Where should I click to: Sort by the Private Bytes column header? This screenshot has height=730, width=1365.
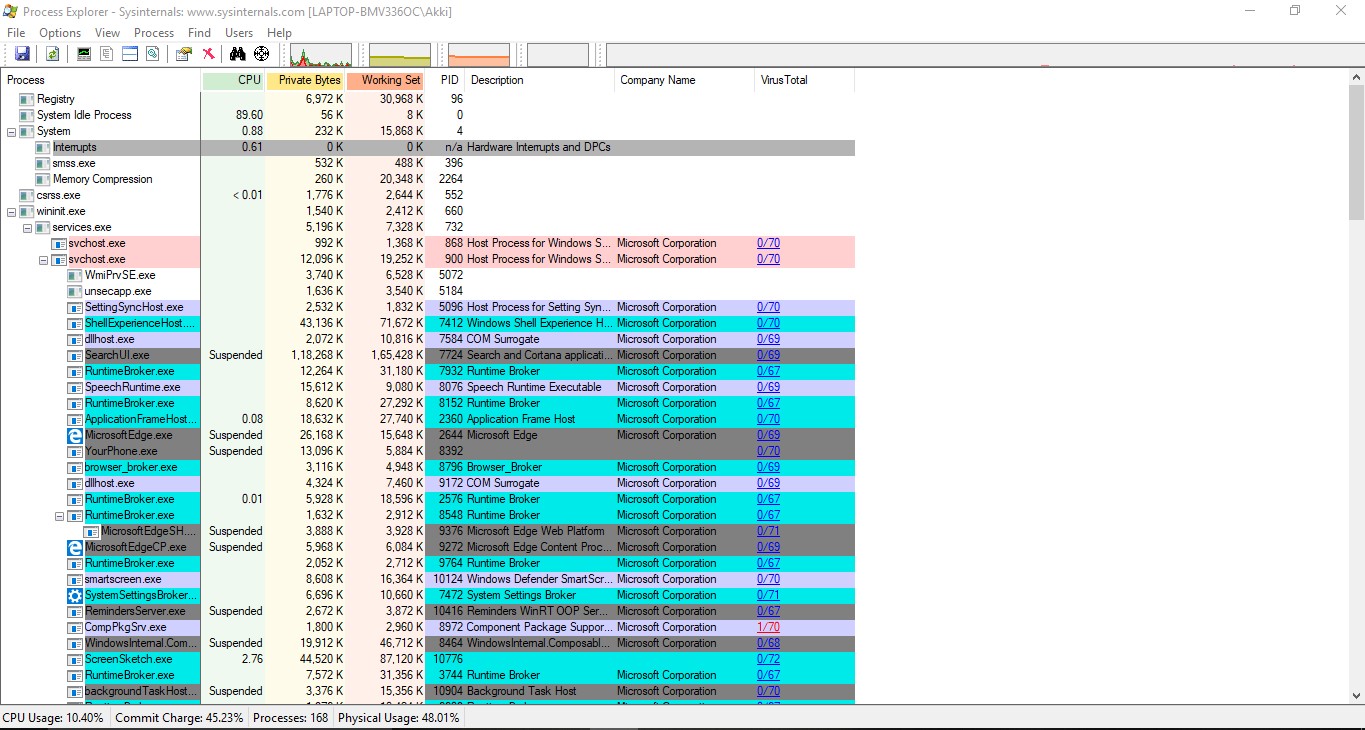[x=306, y=80]
